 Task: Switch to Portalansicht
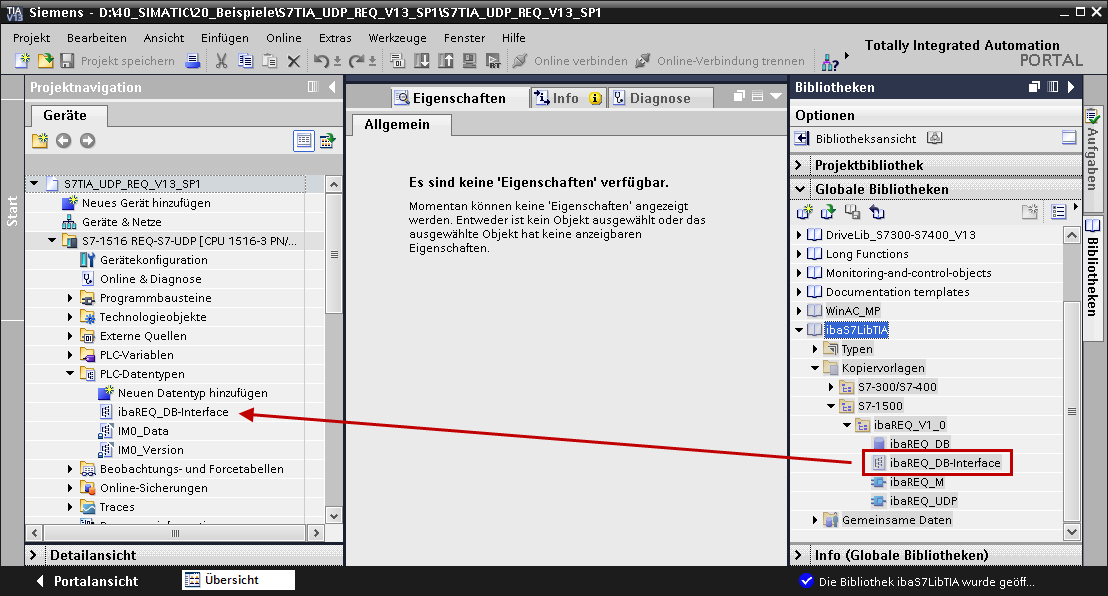[88, 581]
